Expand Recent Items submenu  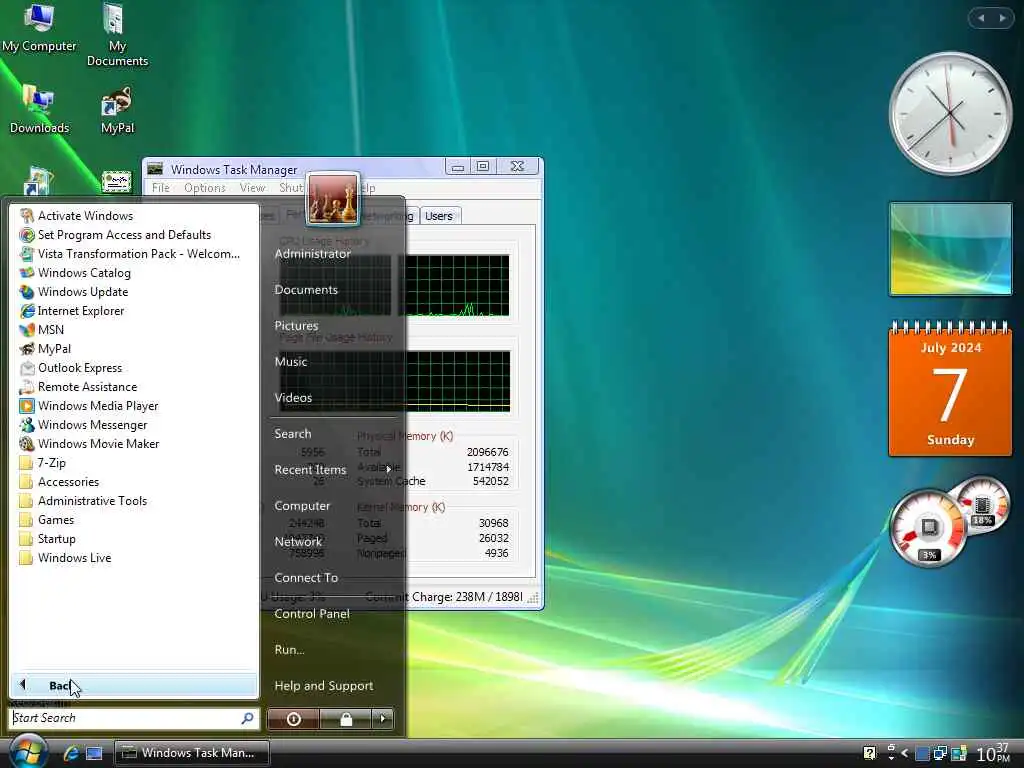pyautogui.click(x=334, y=470)
